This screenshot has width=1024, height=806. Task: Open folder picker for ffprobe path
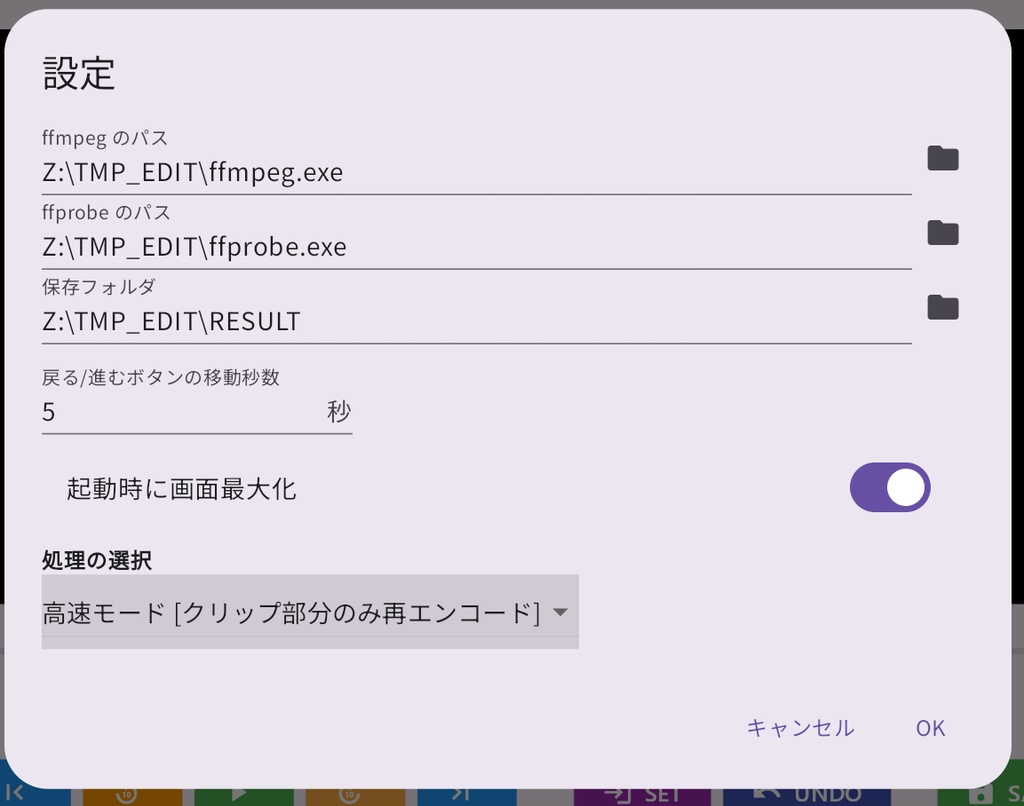941,233
